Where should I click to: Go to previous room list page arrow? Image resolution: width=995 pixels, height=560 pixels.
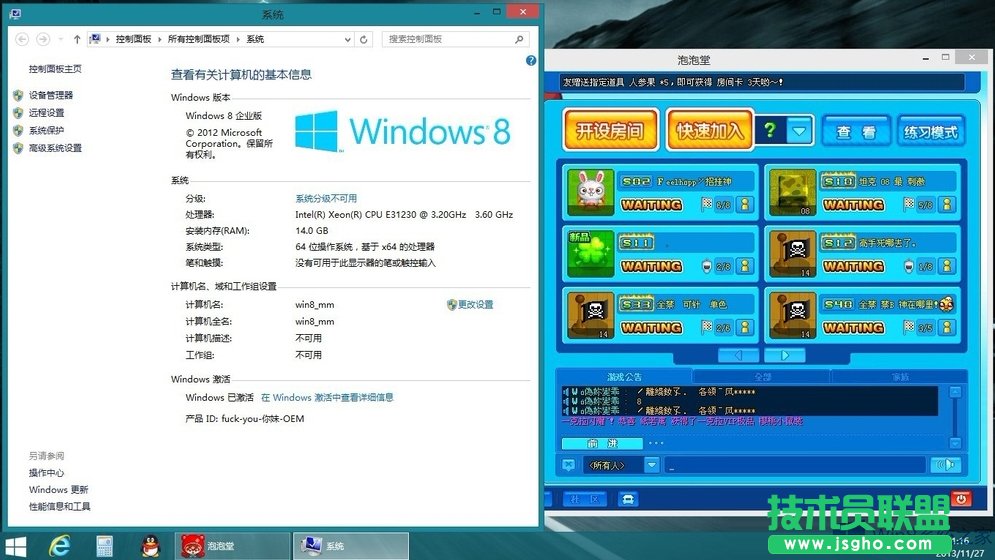[x=738, y=356]
